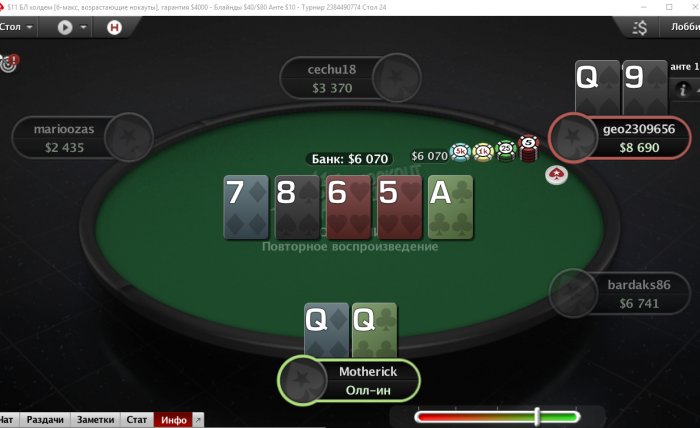Click the red H hand-history icon
This screenshot has width=700, height=428.
tap(114, 28)
